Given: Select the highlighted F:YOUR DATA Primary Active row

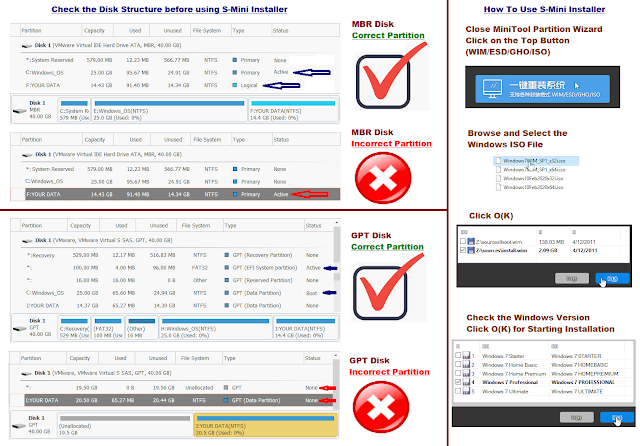Looking at the screenshot, I should tap(182, 194).
